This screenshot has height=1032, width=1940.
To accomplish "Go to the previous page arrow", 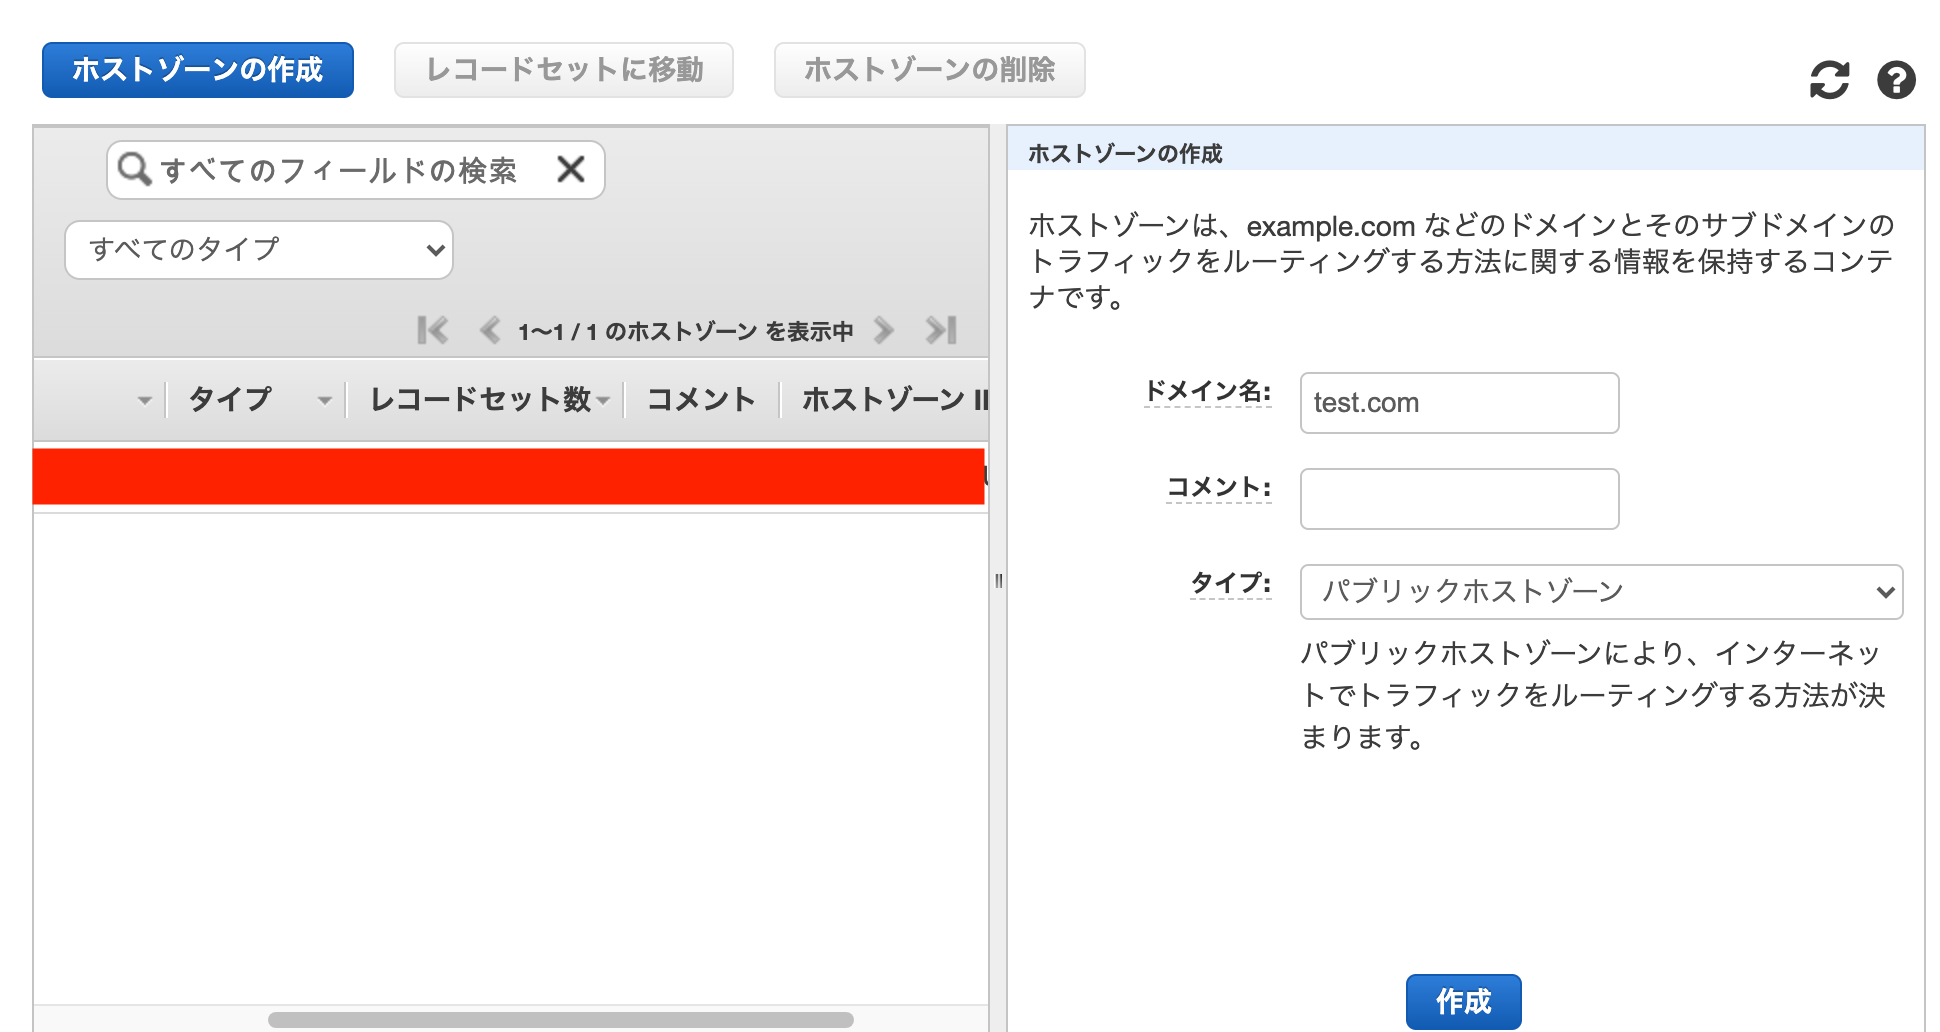I will (489, 329).
